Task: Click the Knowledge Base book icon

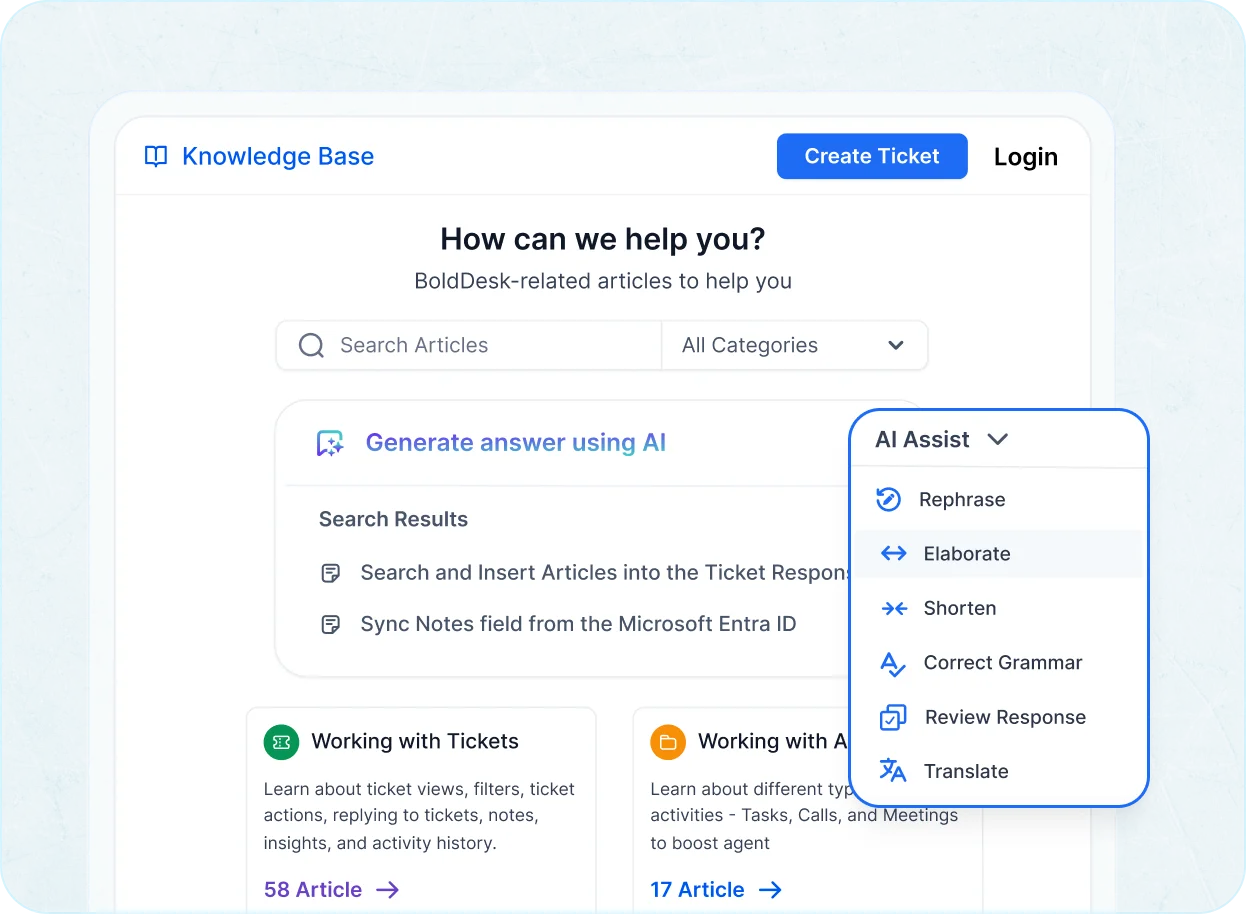Action: coord(156,156)
